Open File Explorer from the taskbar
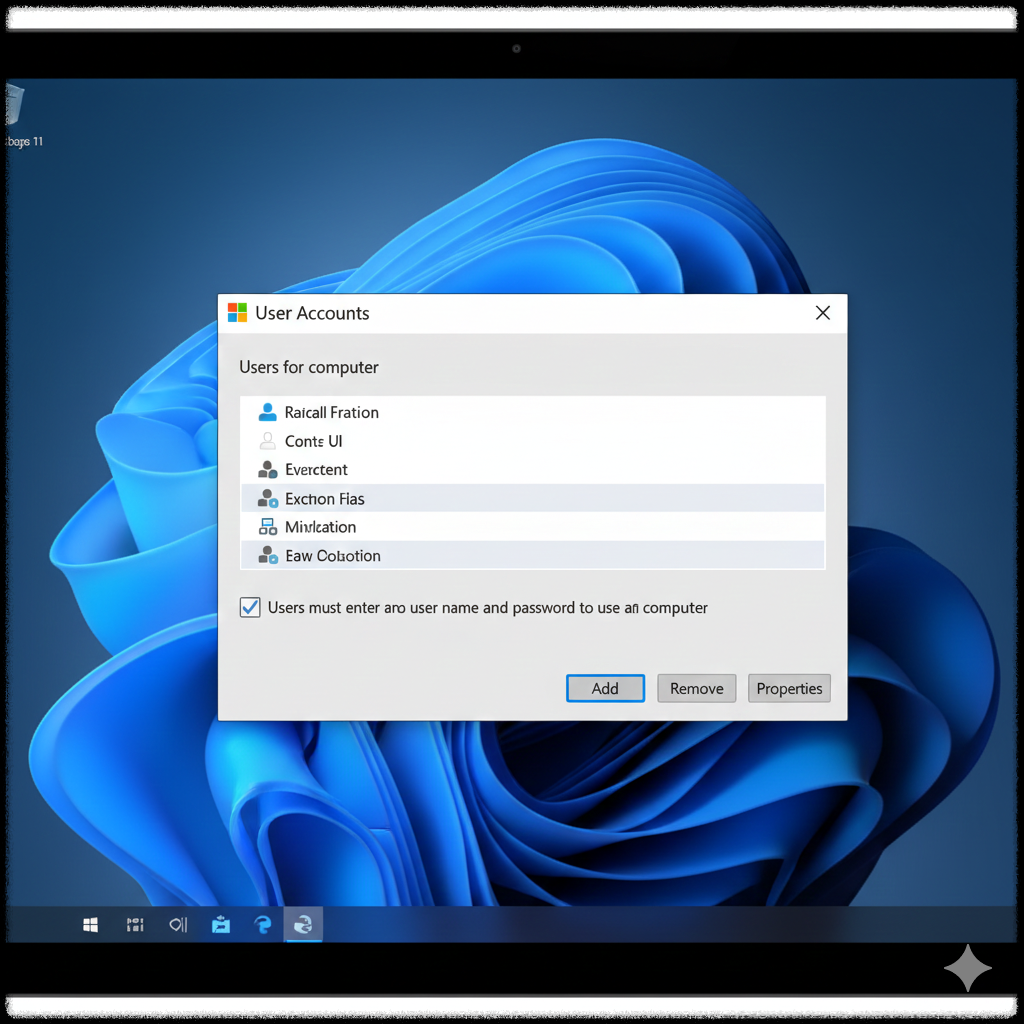 tap(221, 925)
